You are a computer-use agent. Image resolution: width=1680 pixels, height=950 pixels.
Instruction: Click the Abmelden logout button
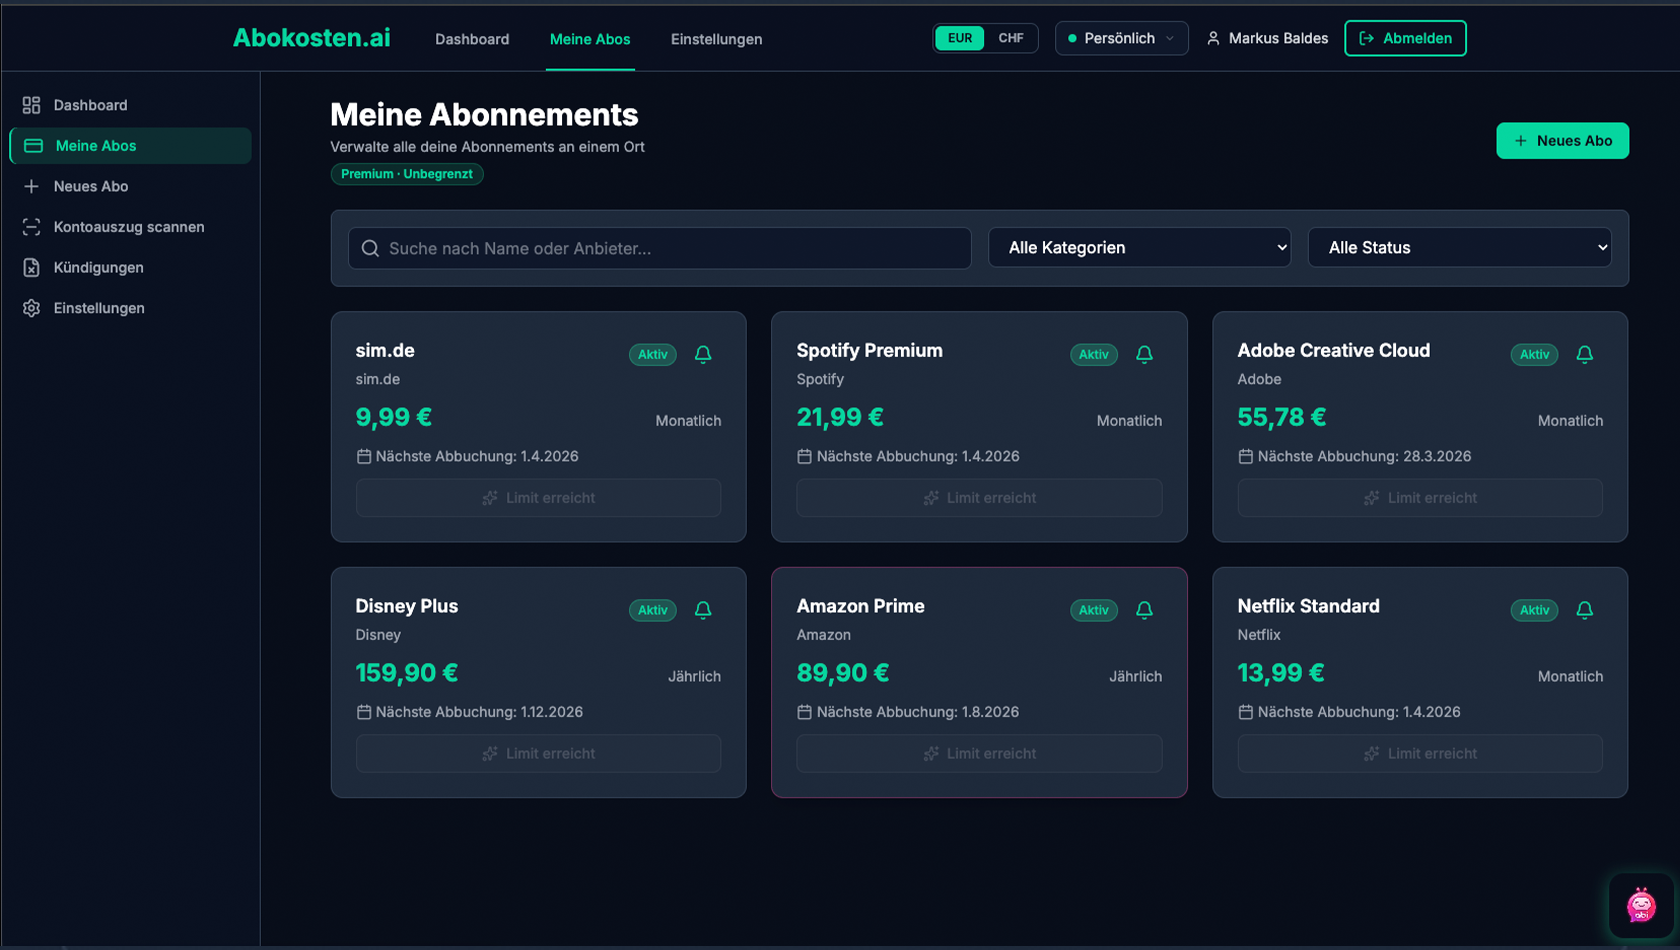[x=1405, y=38]
